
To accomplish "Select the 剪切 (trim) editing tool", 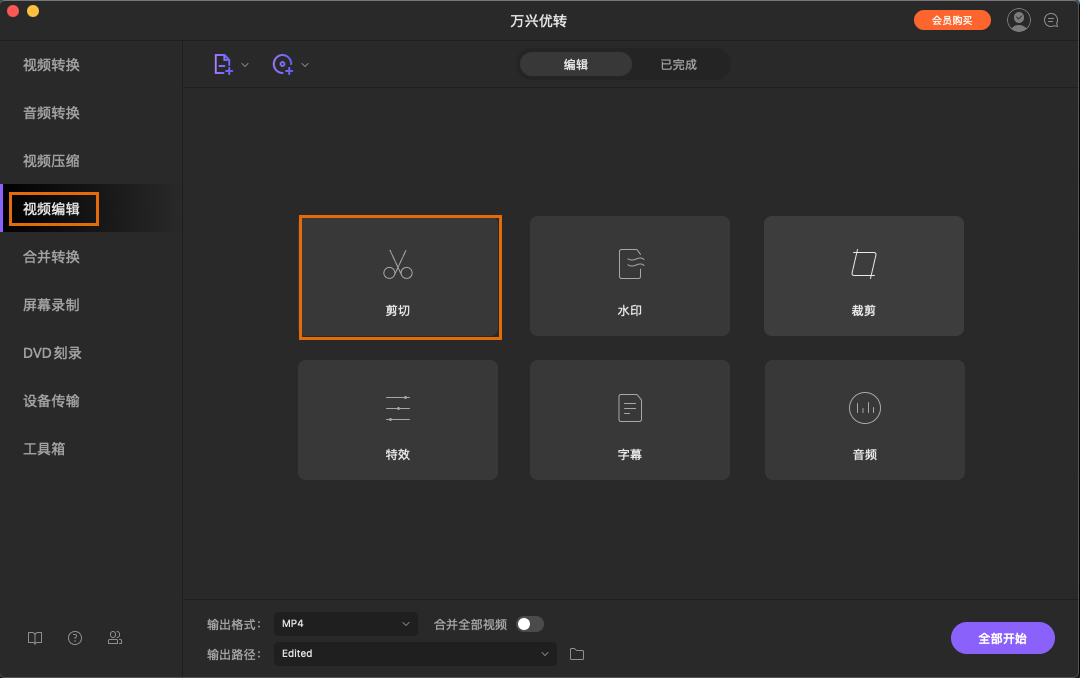I will coord(400,277).
